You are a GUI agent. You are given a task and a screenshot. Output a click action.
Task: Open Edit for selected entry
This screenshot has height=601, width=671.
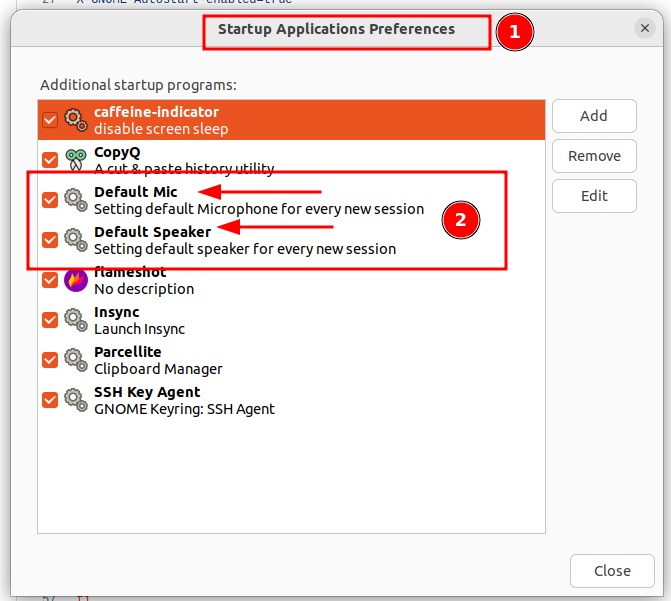tap(594, 196)
